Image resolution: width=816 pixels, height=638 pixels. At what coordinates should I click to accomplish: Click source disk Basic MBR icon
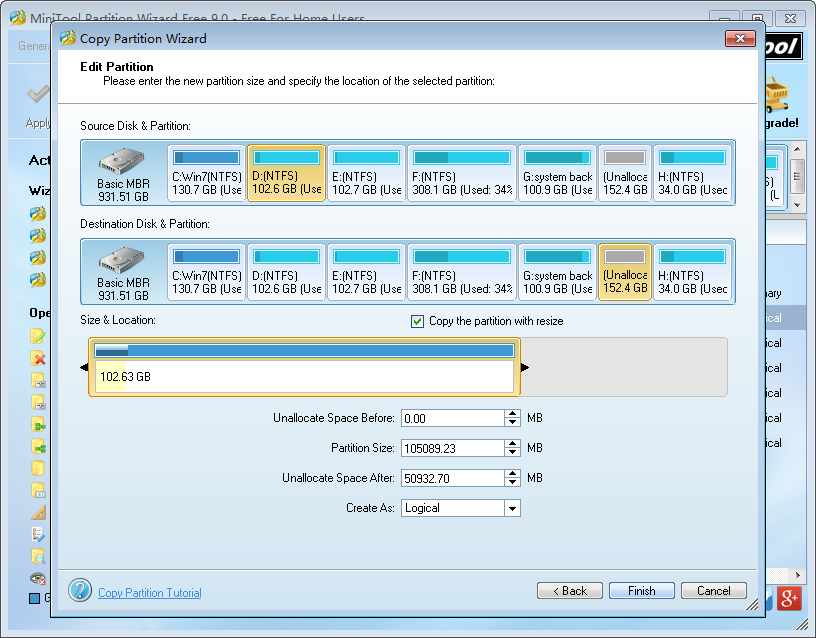[123, 161]
